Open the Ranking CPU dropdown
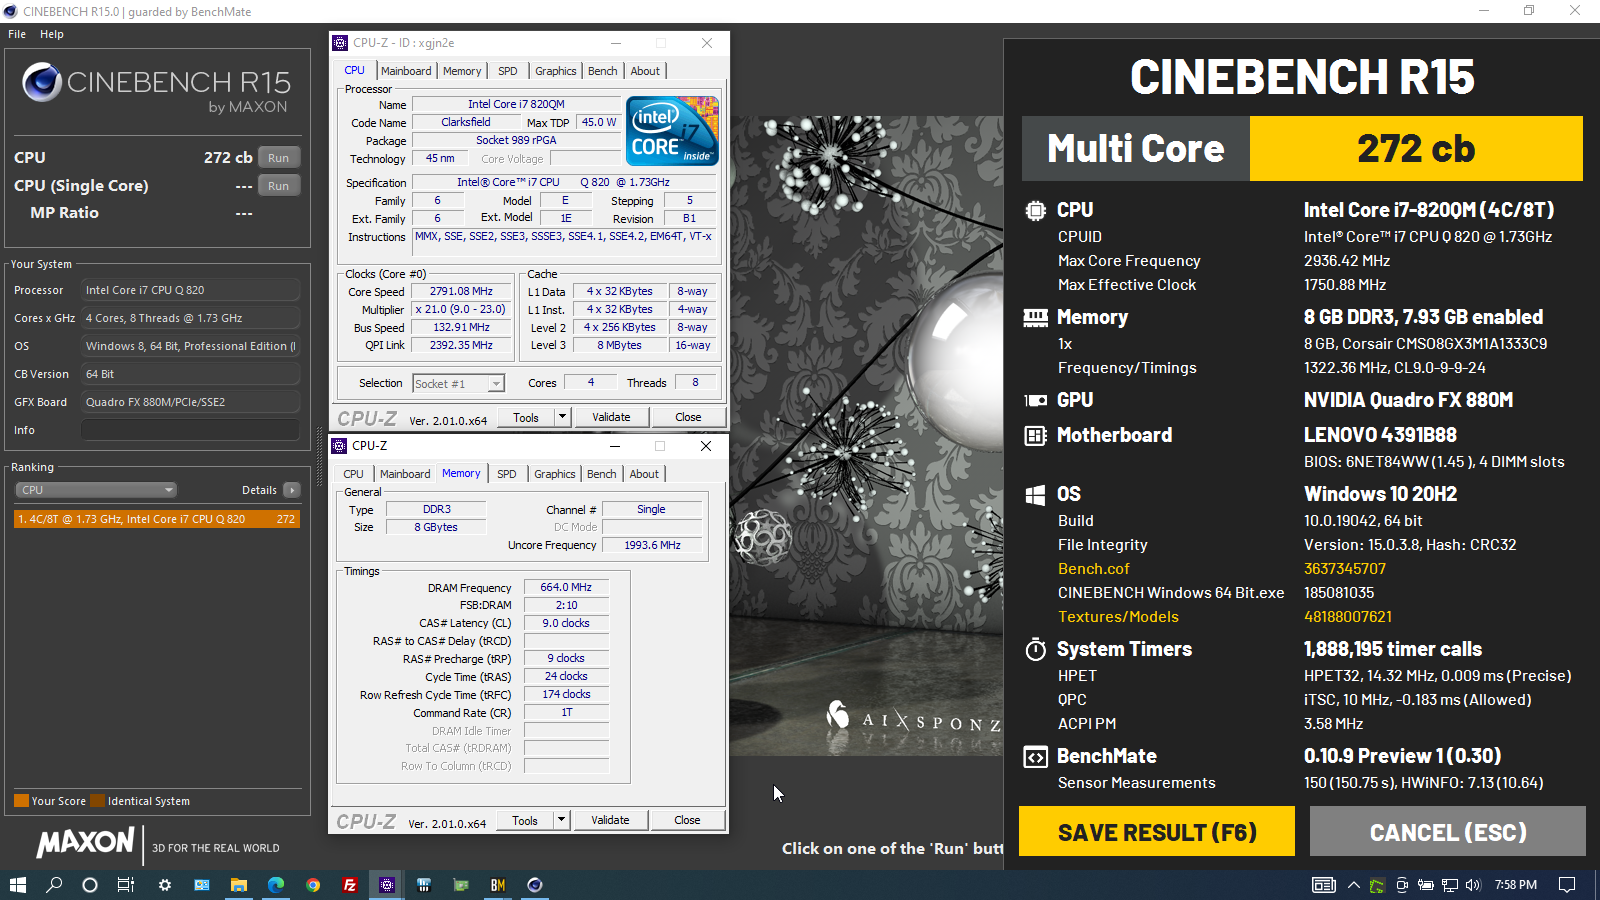 point(96,490)
